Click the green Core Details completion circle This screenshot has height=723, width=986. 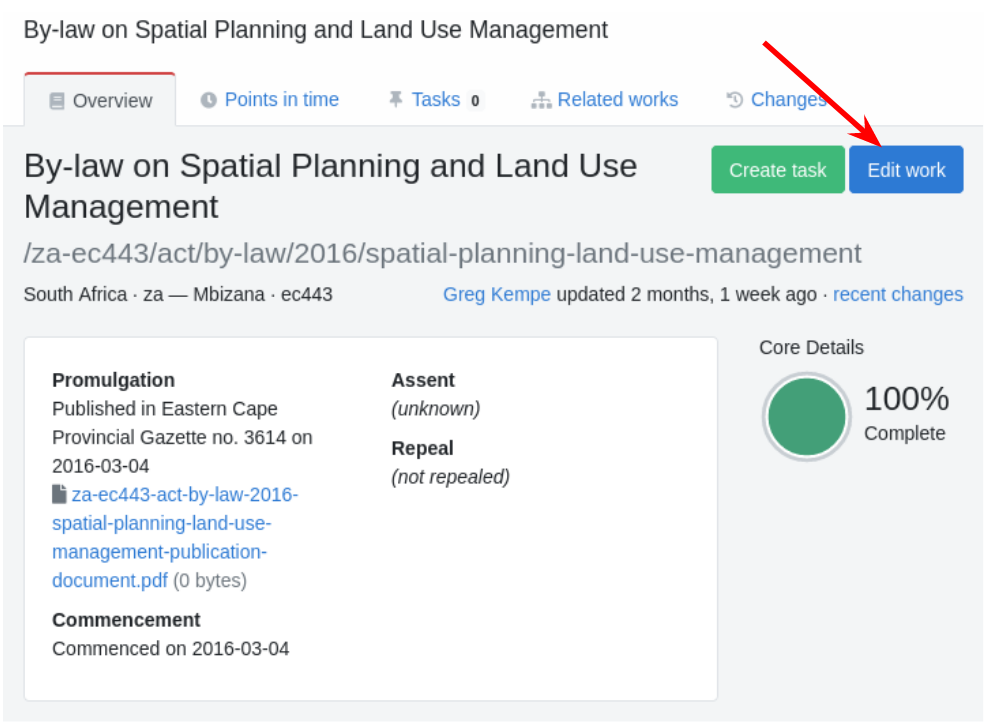[806, 417]
